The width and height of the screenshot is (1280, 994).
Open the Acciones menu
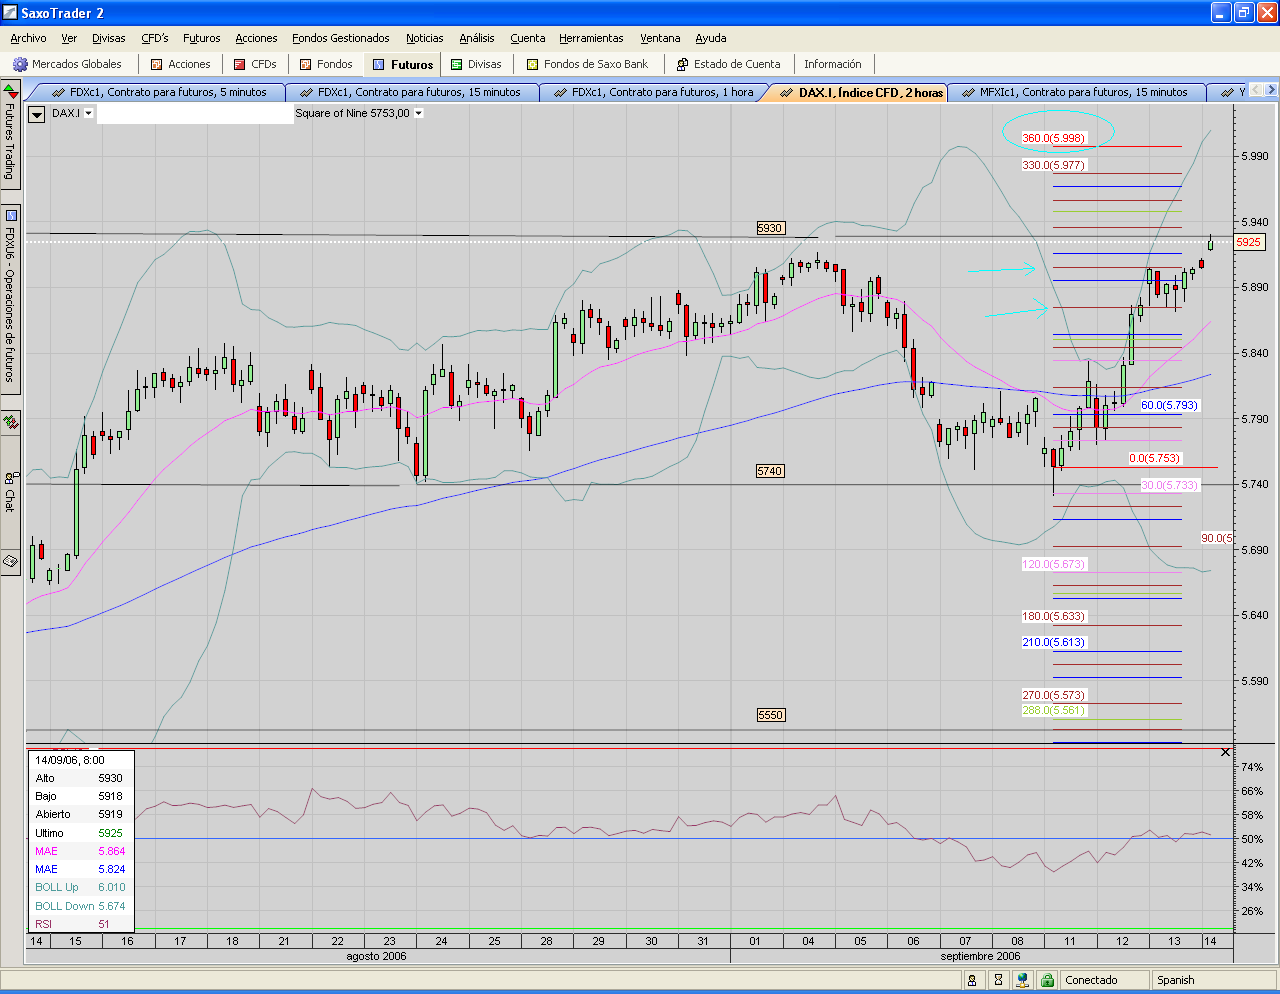pos(256,38)
